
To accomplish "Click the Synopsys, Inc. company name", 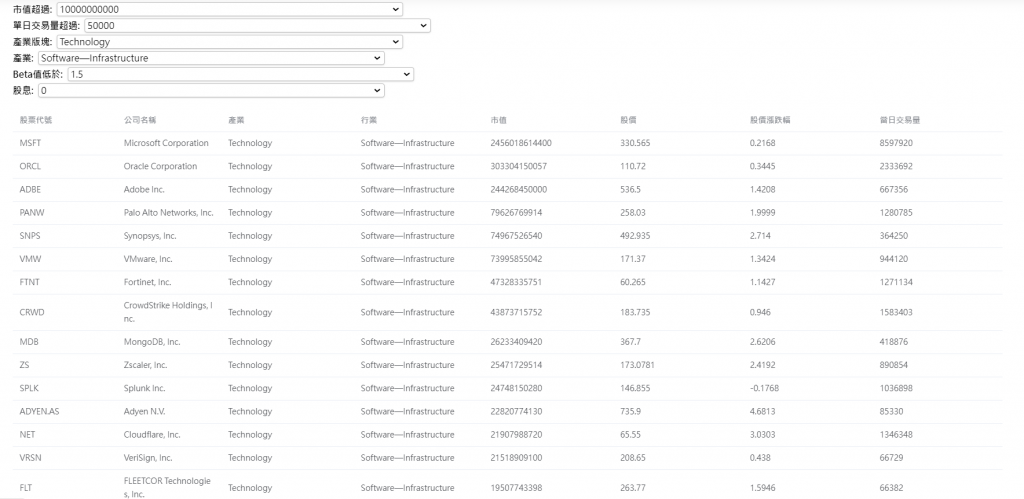I will (150, 236).
